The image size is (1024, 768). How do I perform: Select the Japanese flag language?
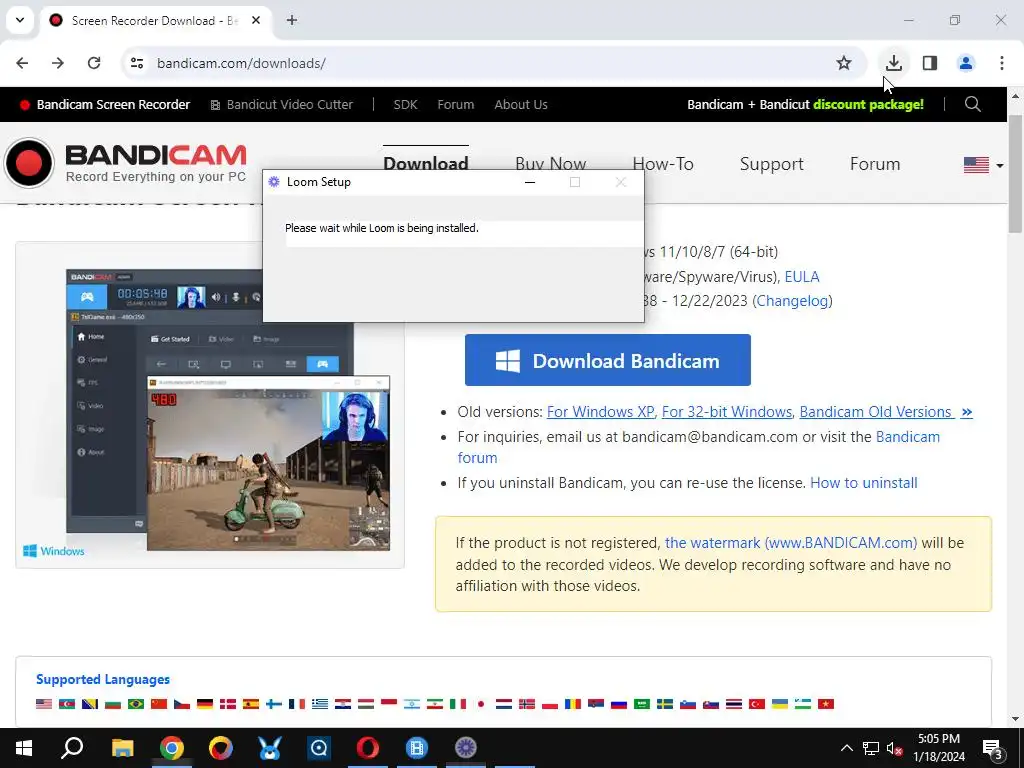click(x=481, y=704)
